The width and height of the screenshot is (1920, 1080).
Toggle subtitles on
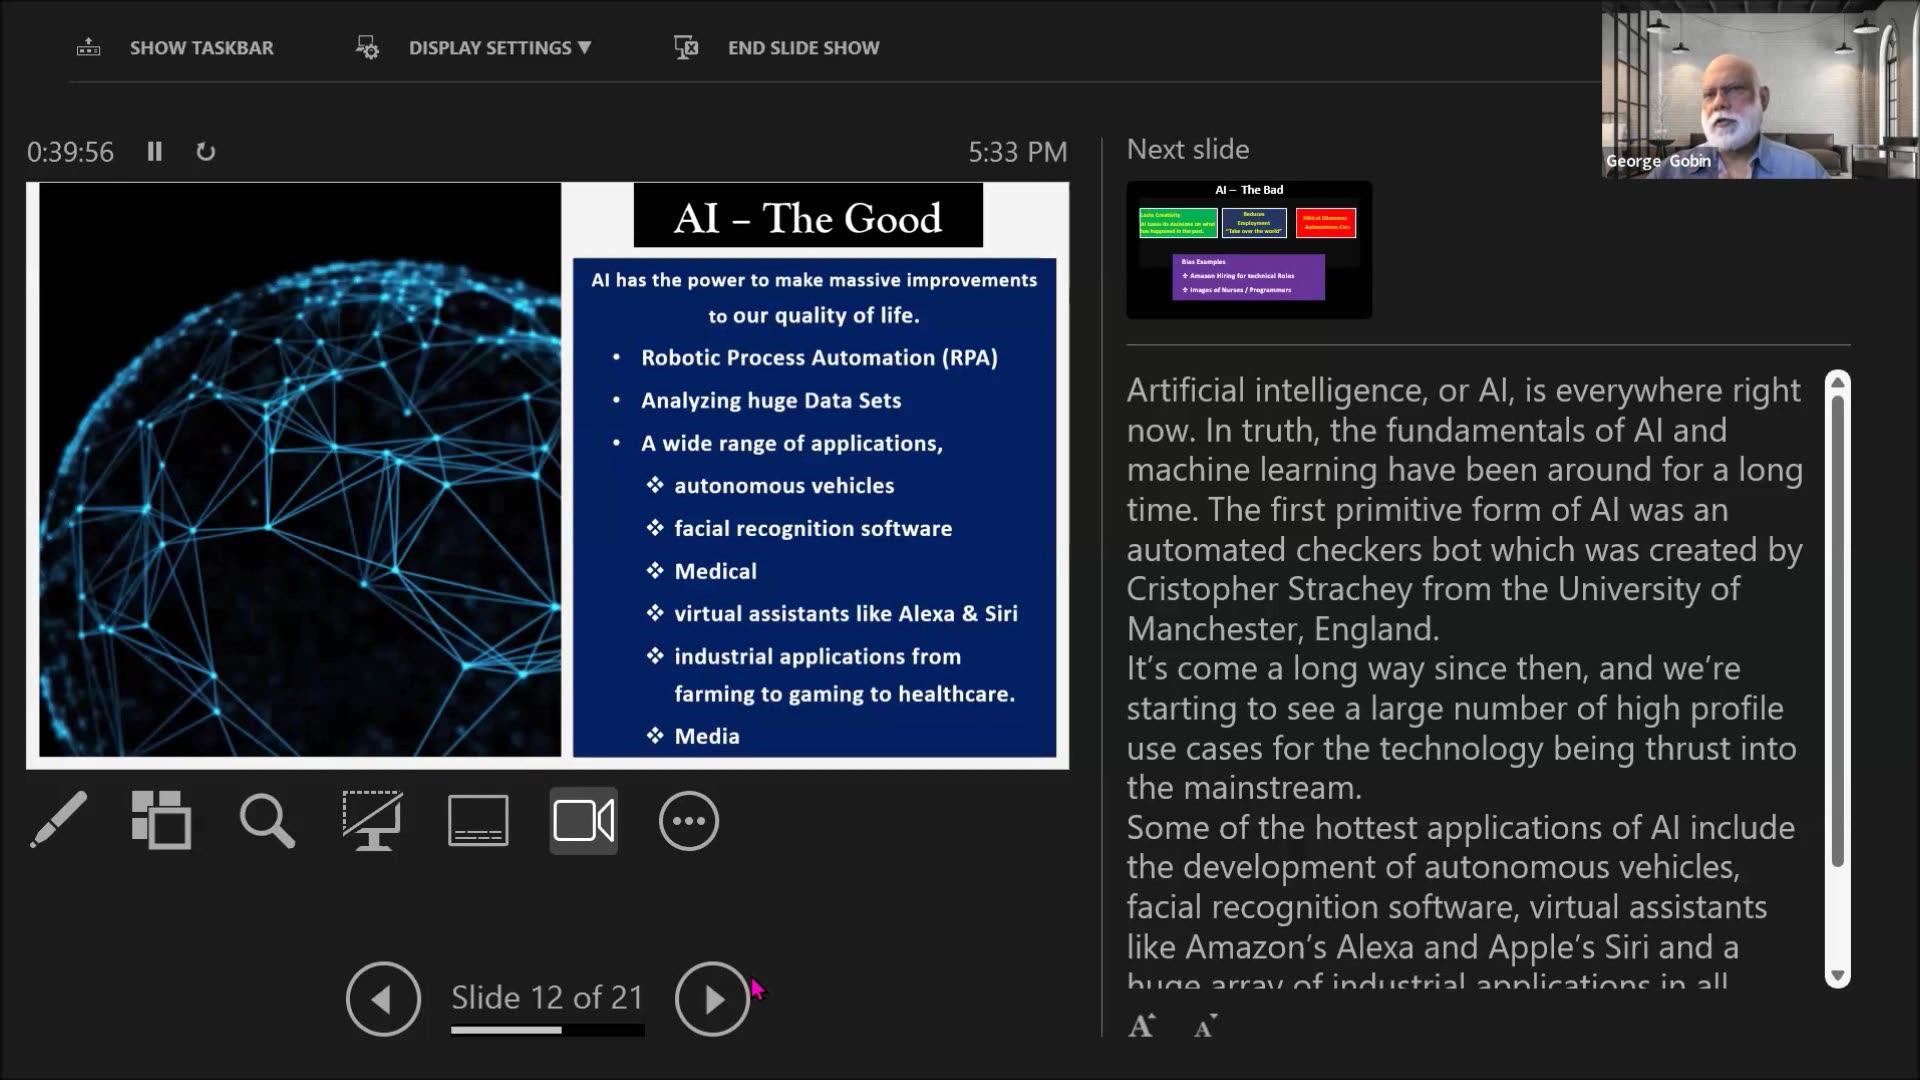point(478,820)
